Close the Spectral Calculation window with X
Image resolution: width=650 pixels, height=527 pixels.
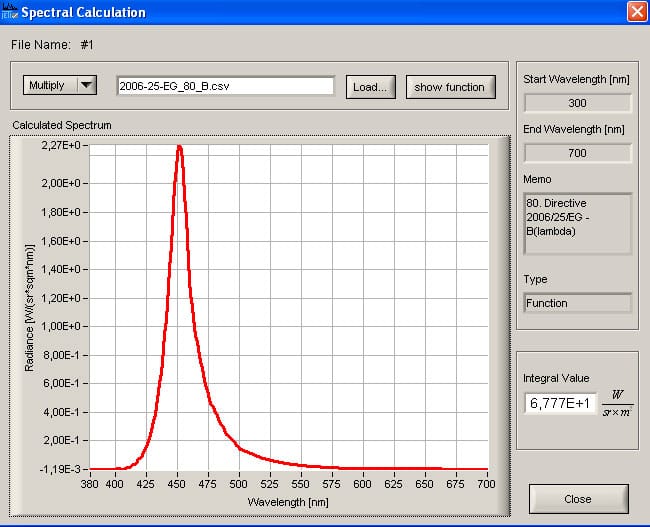(637, 12)
